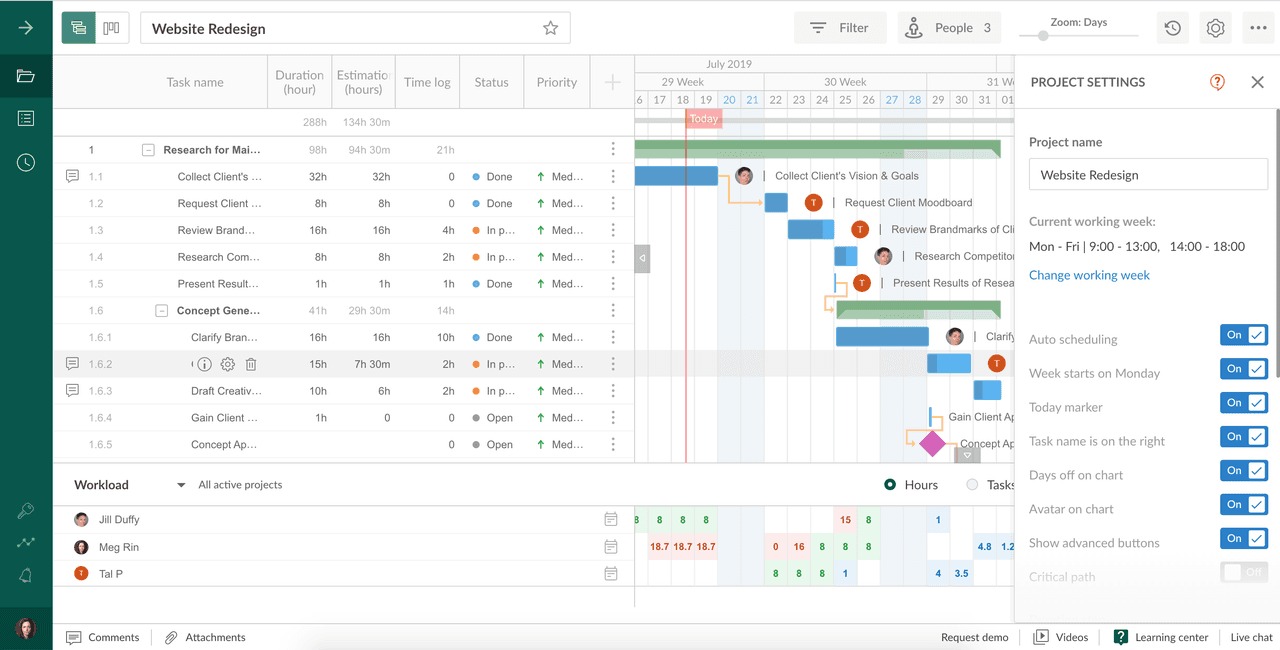Switch to the board view icon
The width and height of the screenshot is (1280, 650).
coord(112,28)
